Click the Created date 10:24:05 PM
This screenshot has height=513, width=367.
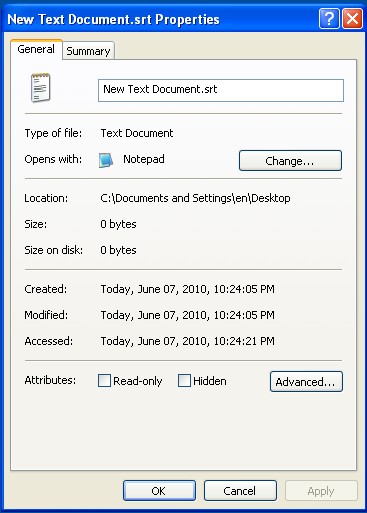click(x=188, y=289)
